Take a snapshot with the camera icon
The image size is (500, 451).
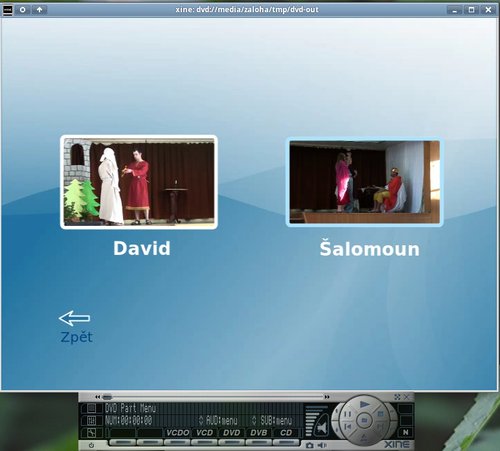(x=310, y=445)
